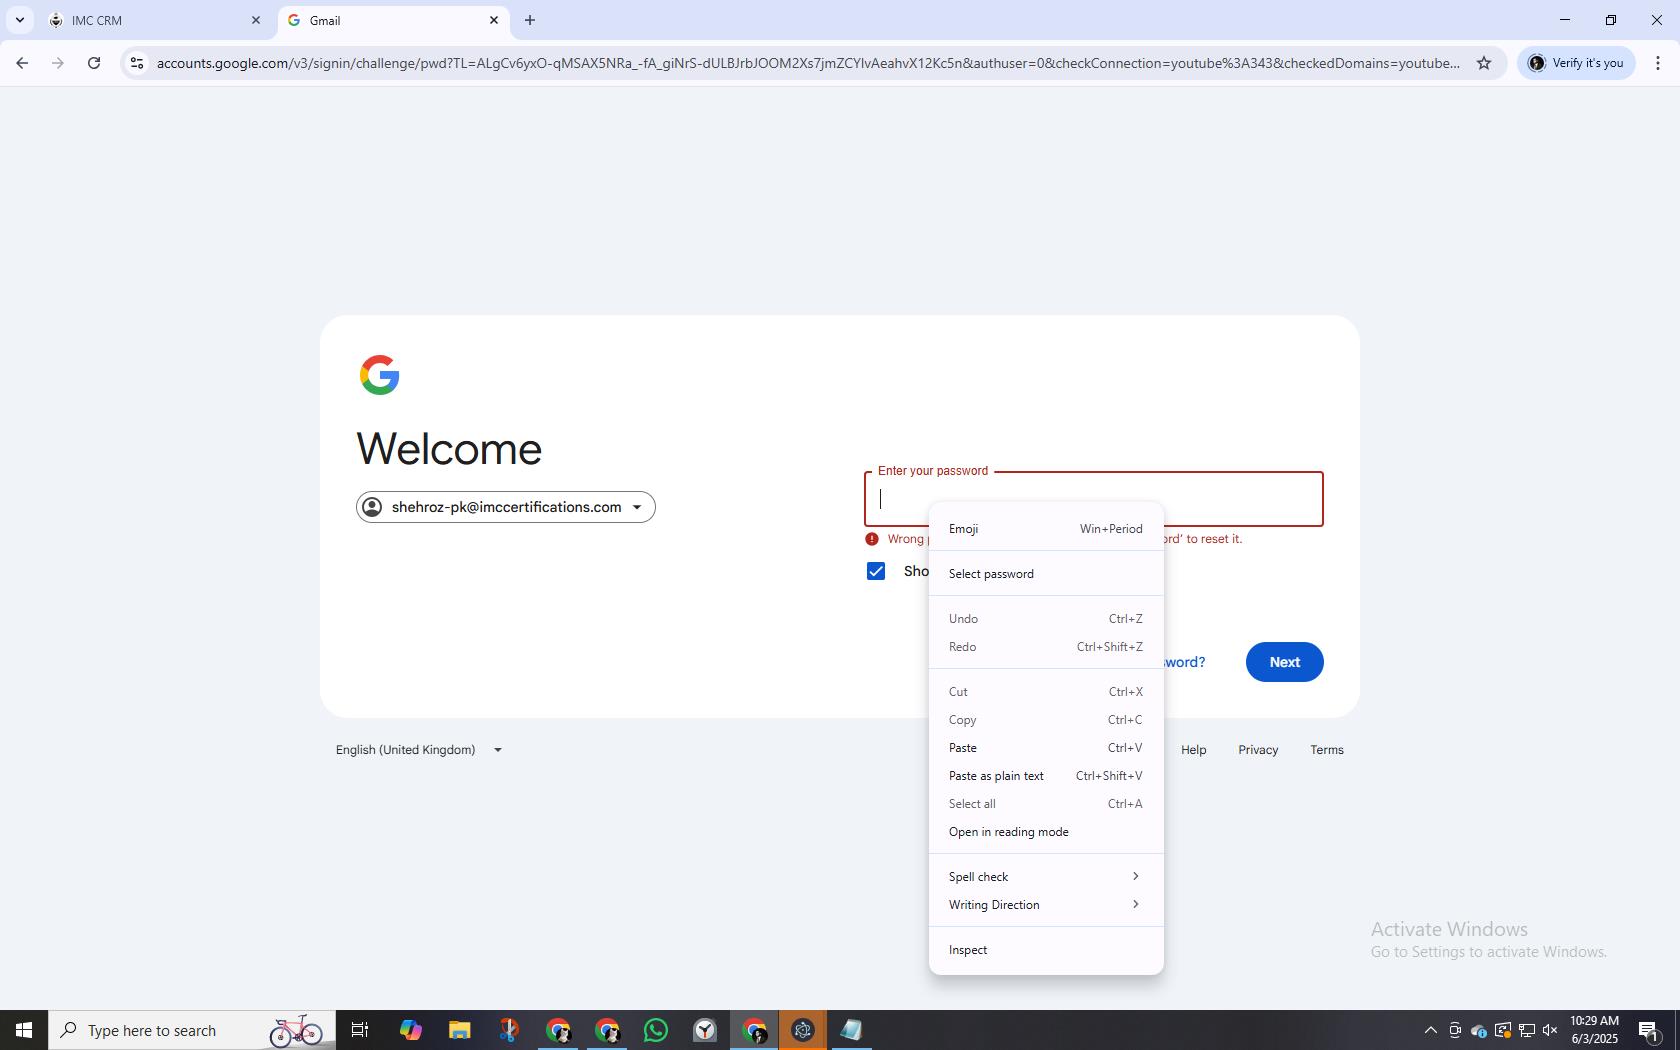1680x1050 pixels.
Task: Choose Open in reading mode
Action: coord(1046,832)
